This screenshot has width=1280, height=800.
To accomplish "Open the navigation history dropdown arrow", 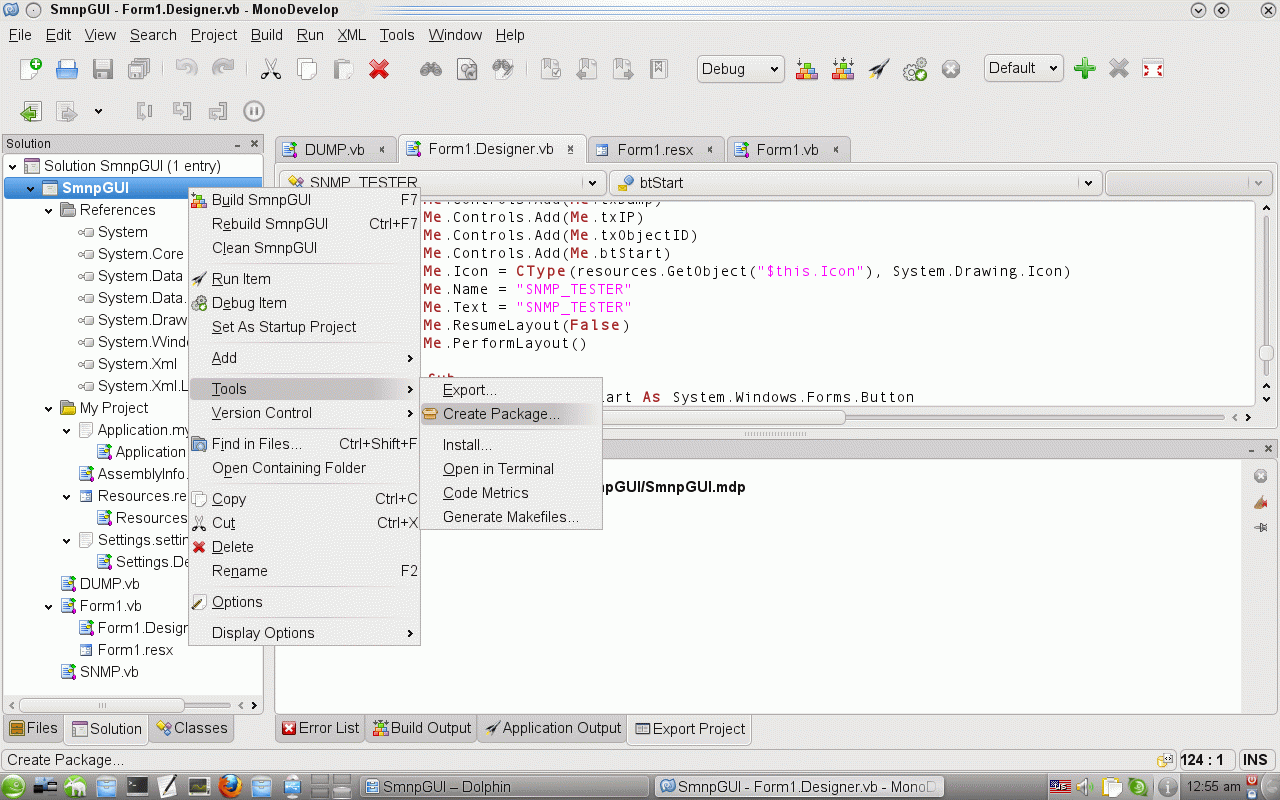I will 98,111.
